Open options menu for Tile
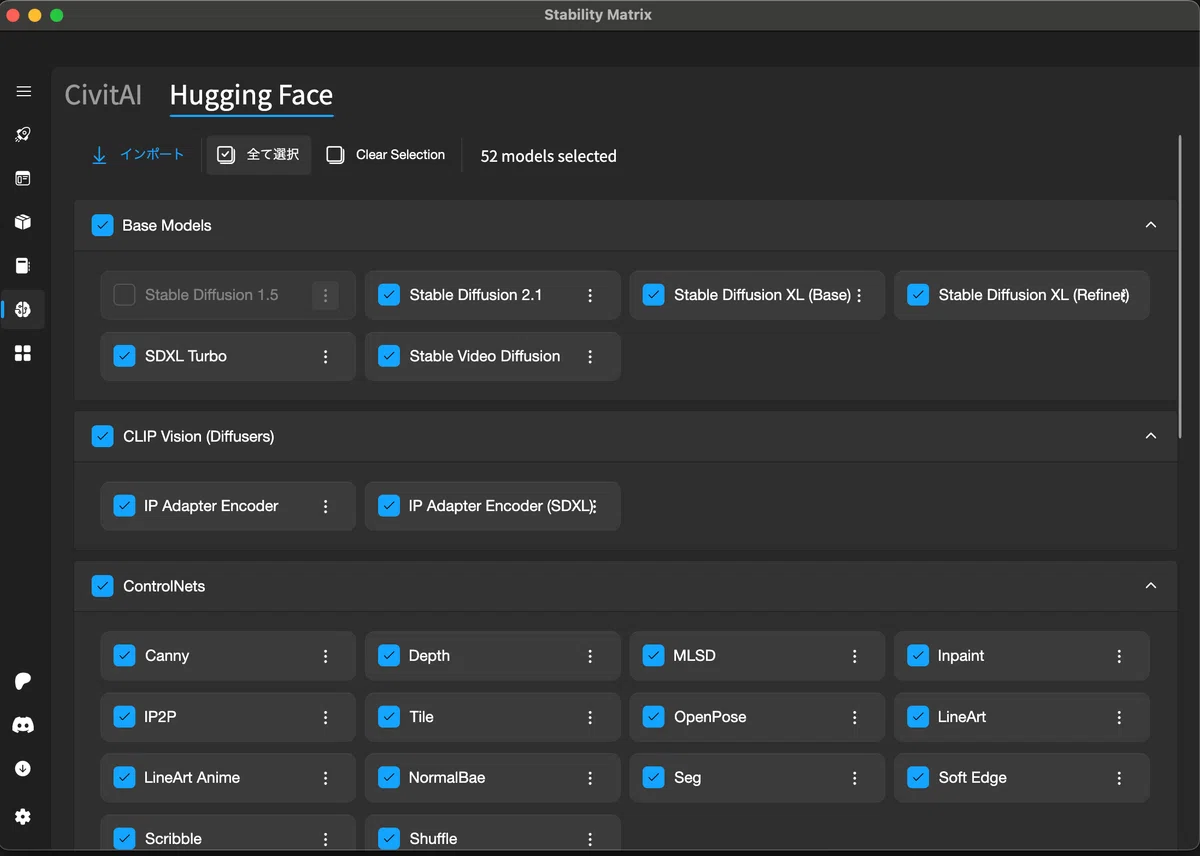1200x856 pixels. click(x=590, y=717)
